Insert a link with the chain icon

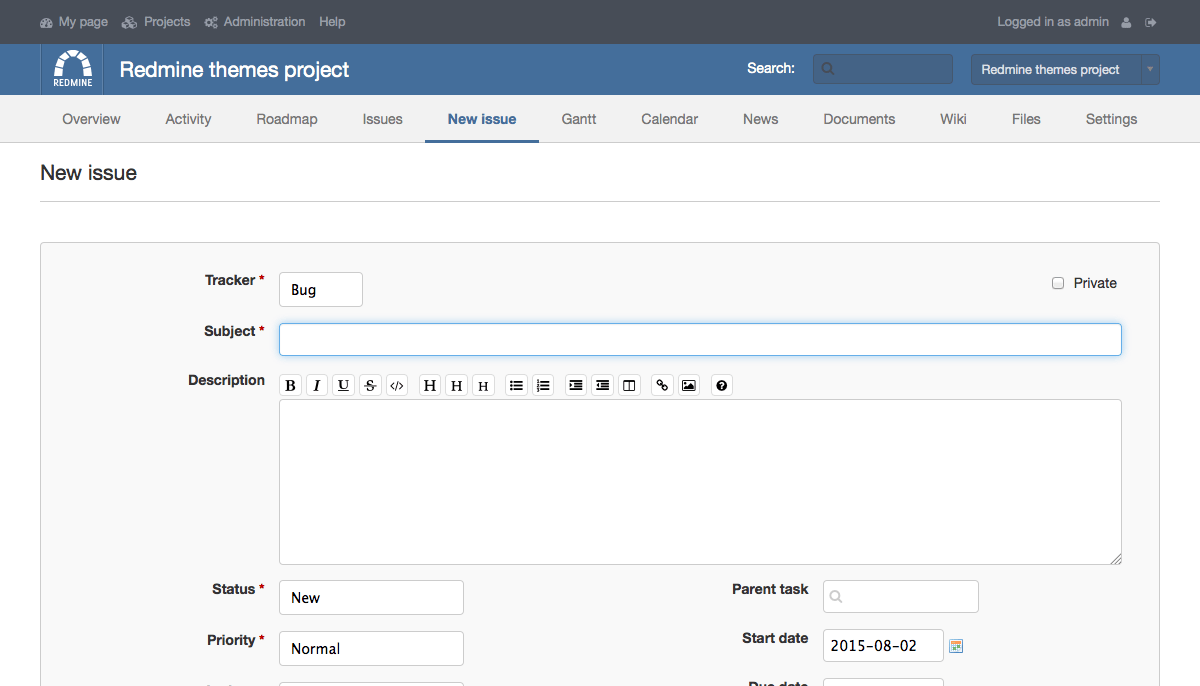[x=662, y=385]
